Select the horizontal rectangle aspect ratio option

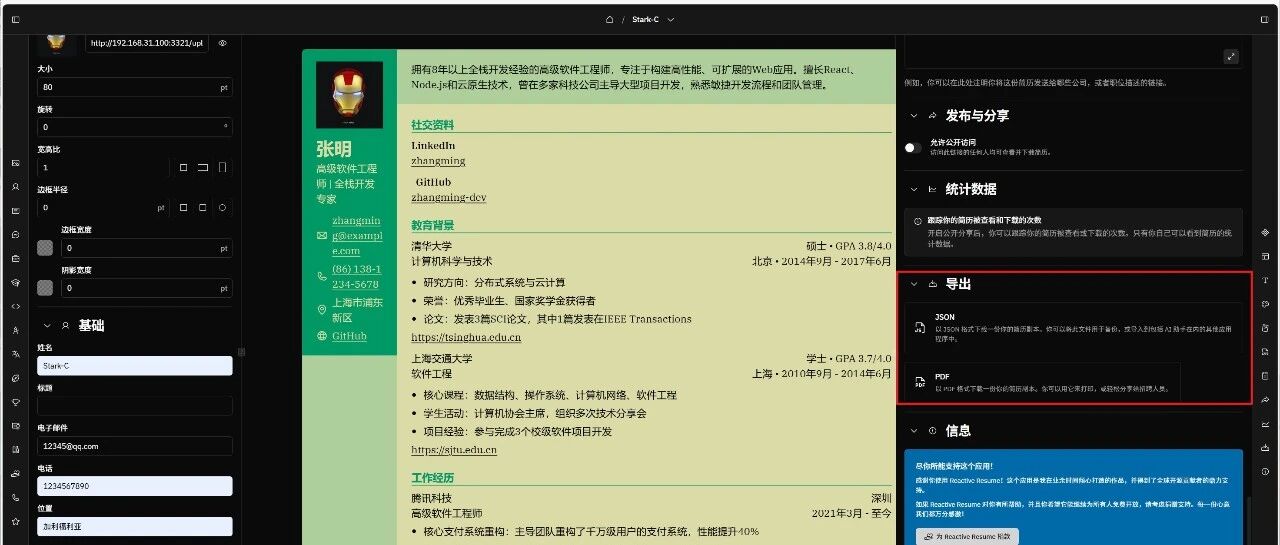click(x=203, y=167)
